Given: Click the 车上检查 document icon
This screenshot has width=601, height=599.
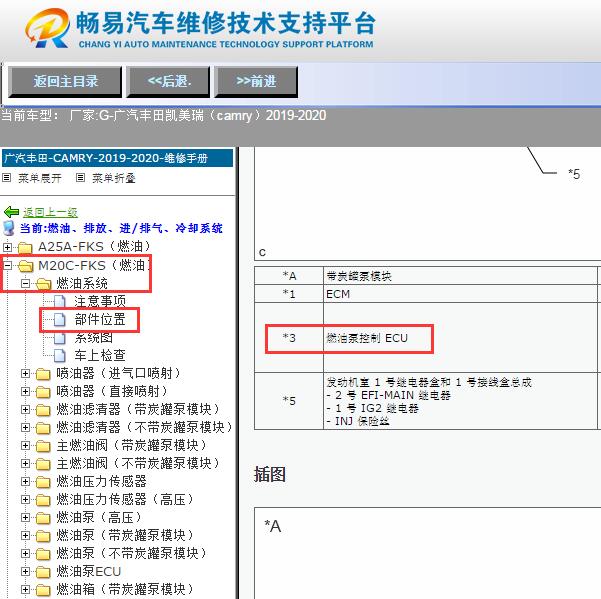Looking at the screenshot, I should [x=59, y=355].
